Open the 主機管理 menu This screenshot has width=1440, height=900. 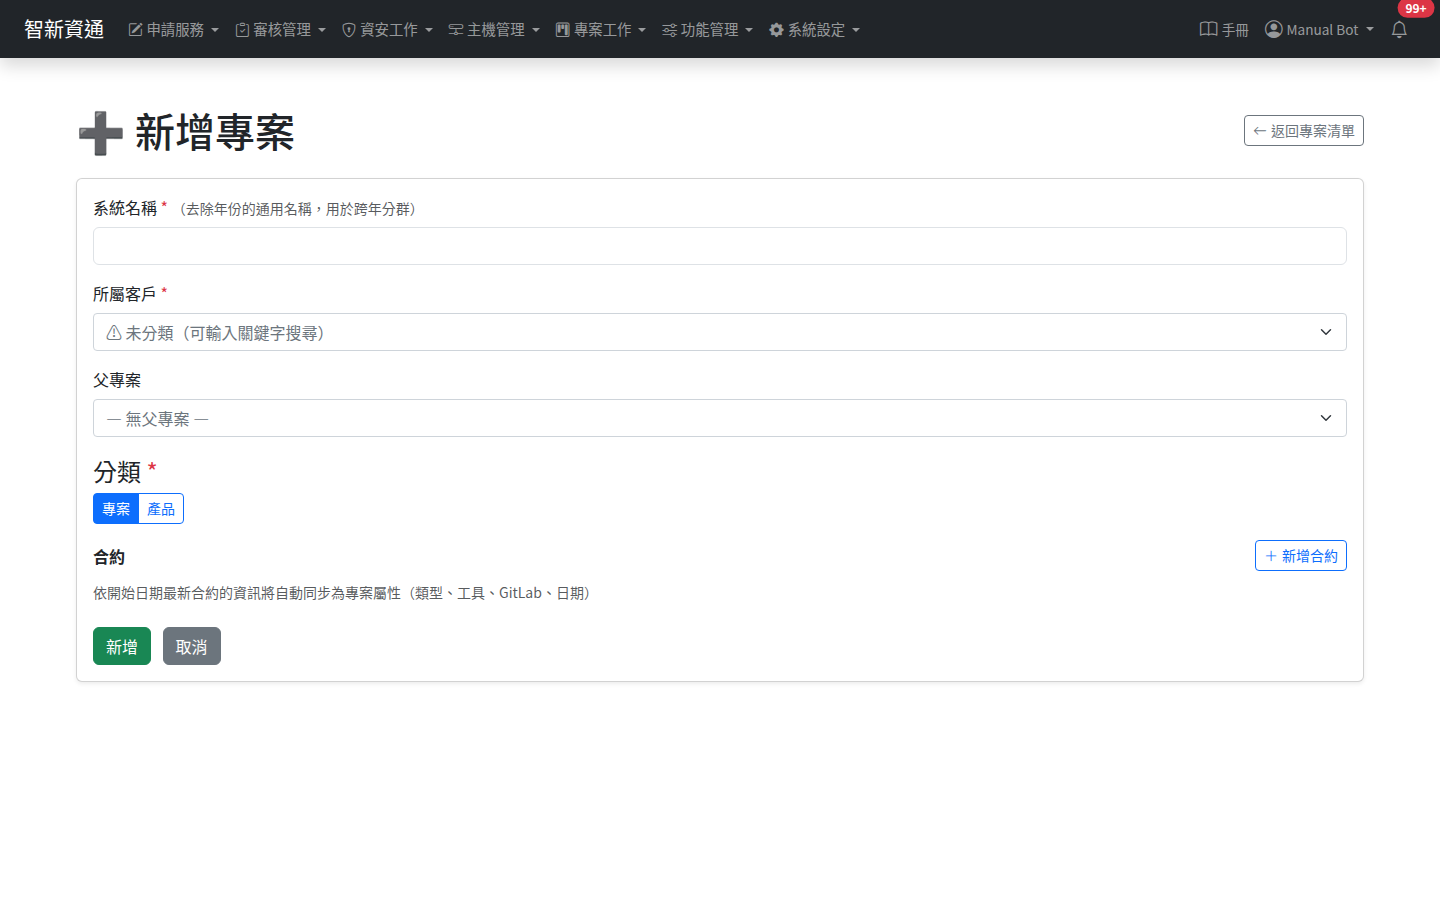coord(494,30)
